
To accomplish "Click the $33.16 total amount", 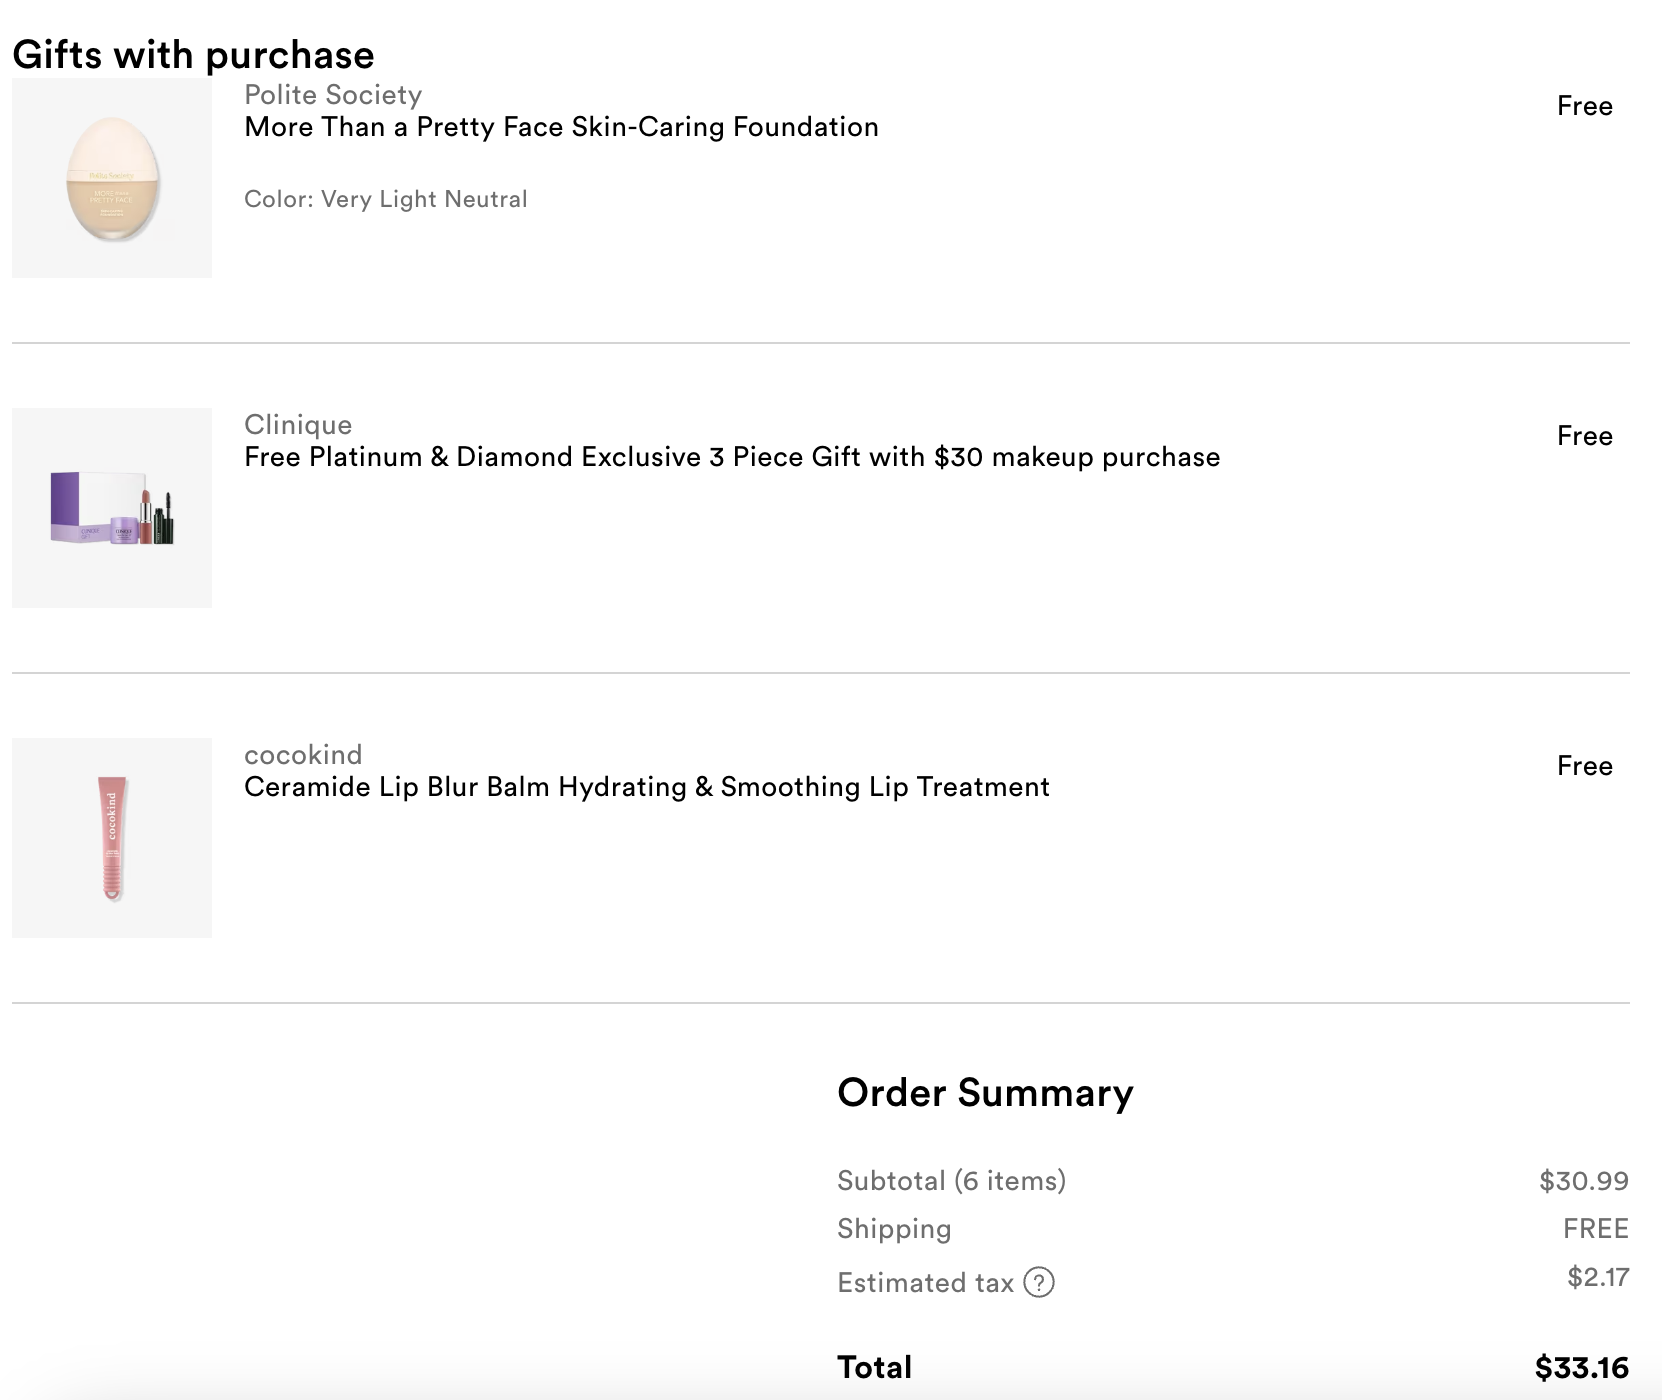I will (x=1582, y=1367).
